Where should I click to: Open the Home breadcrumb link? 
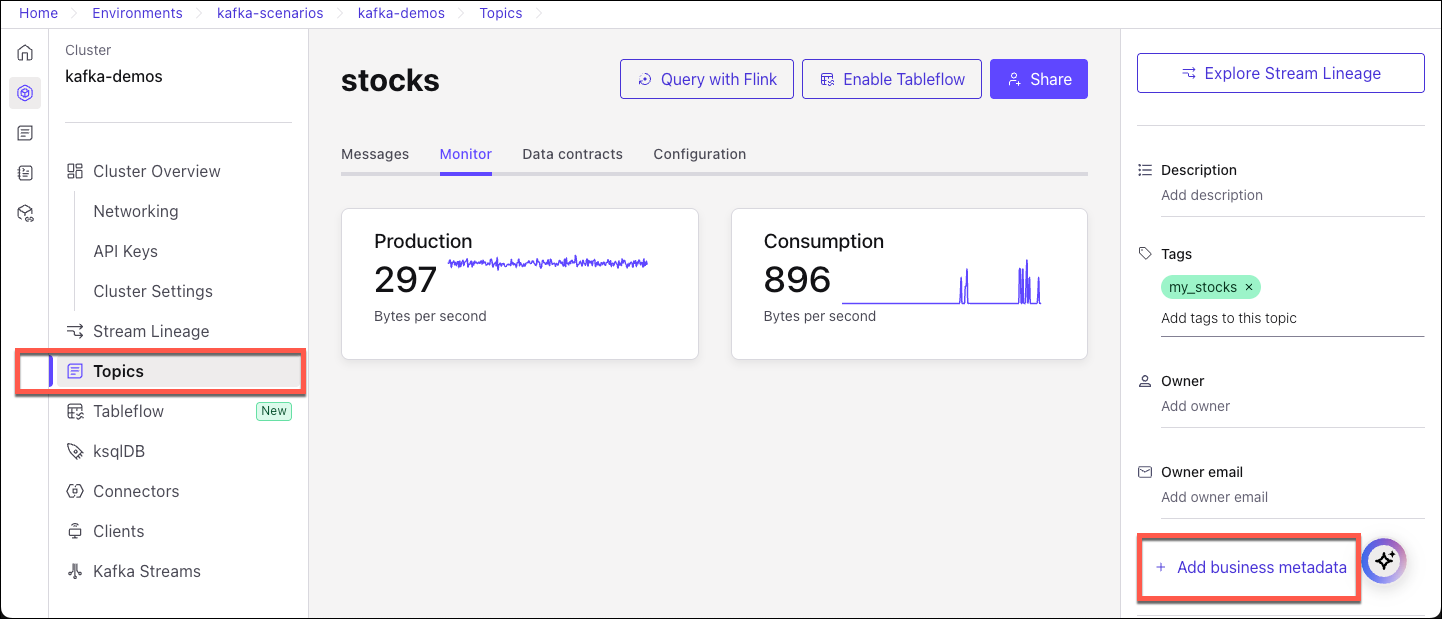pos(38,13)
